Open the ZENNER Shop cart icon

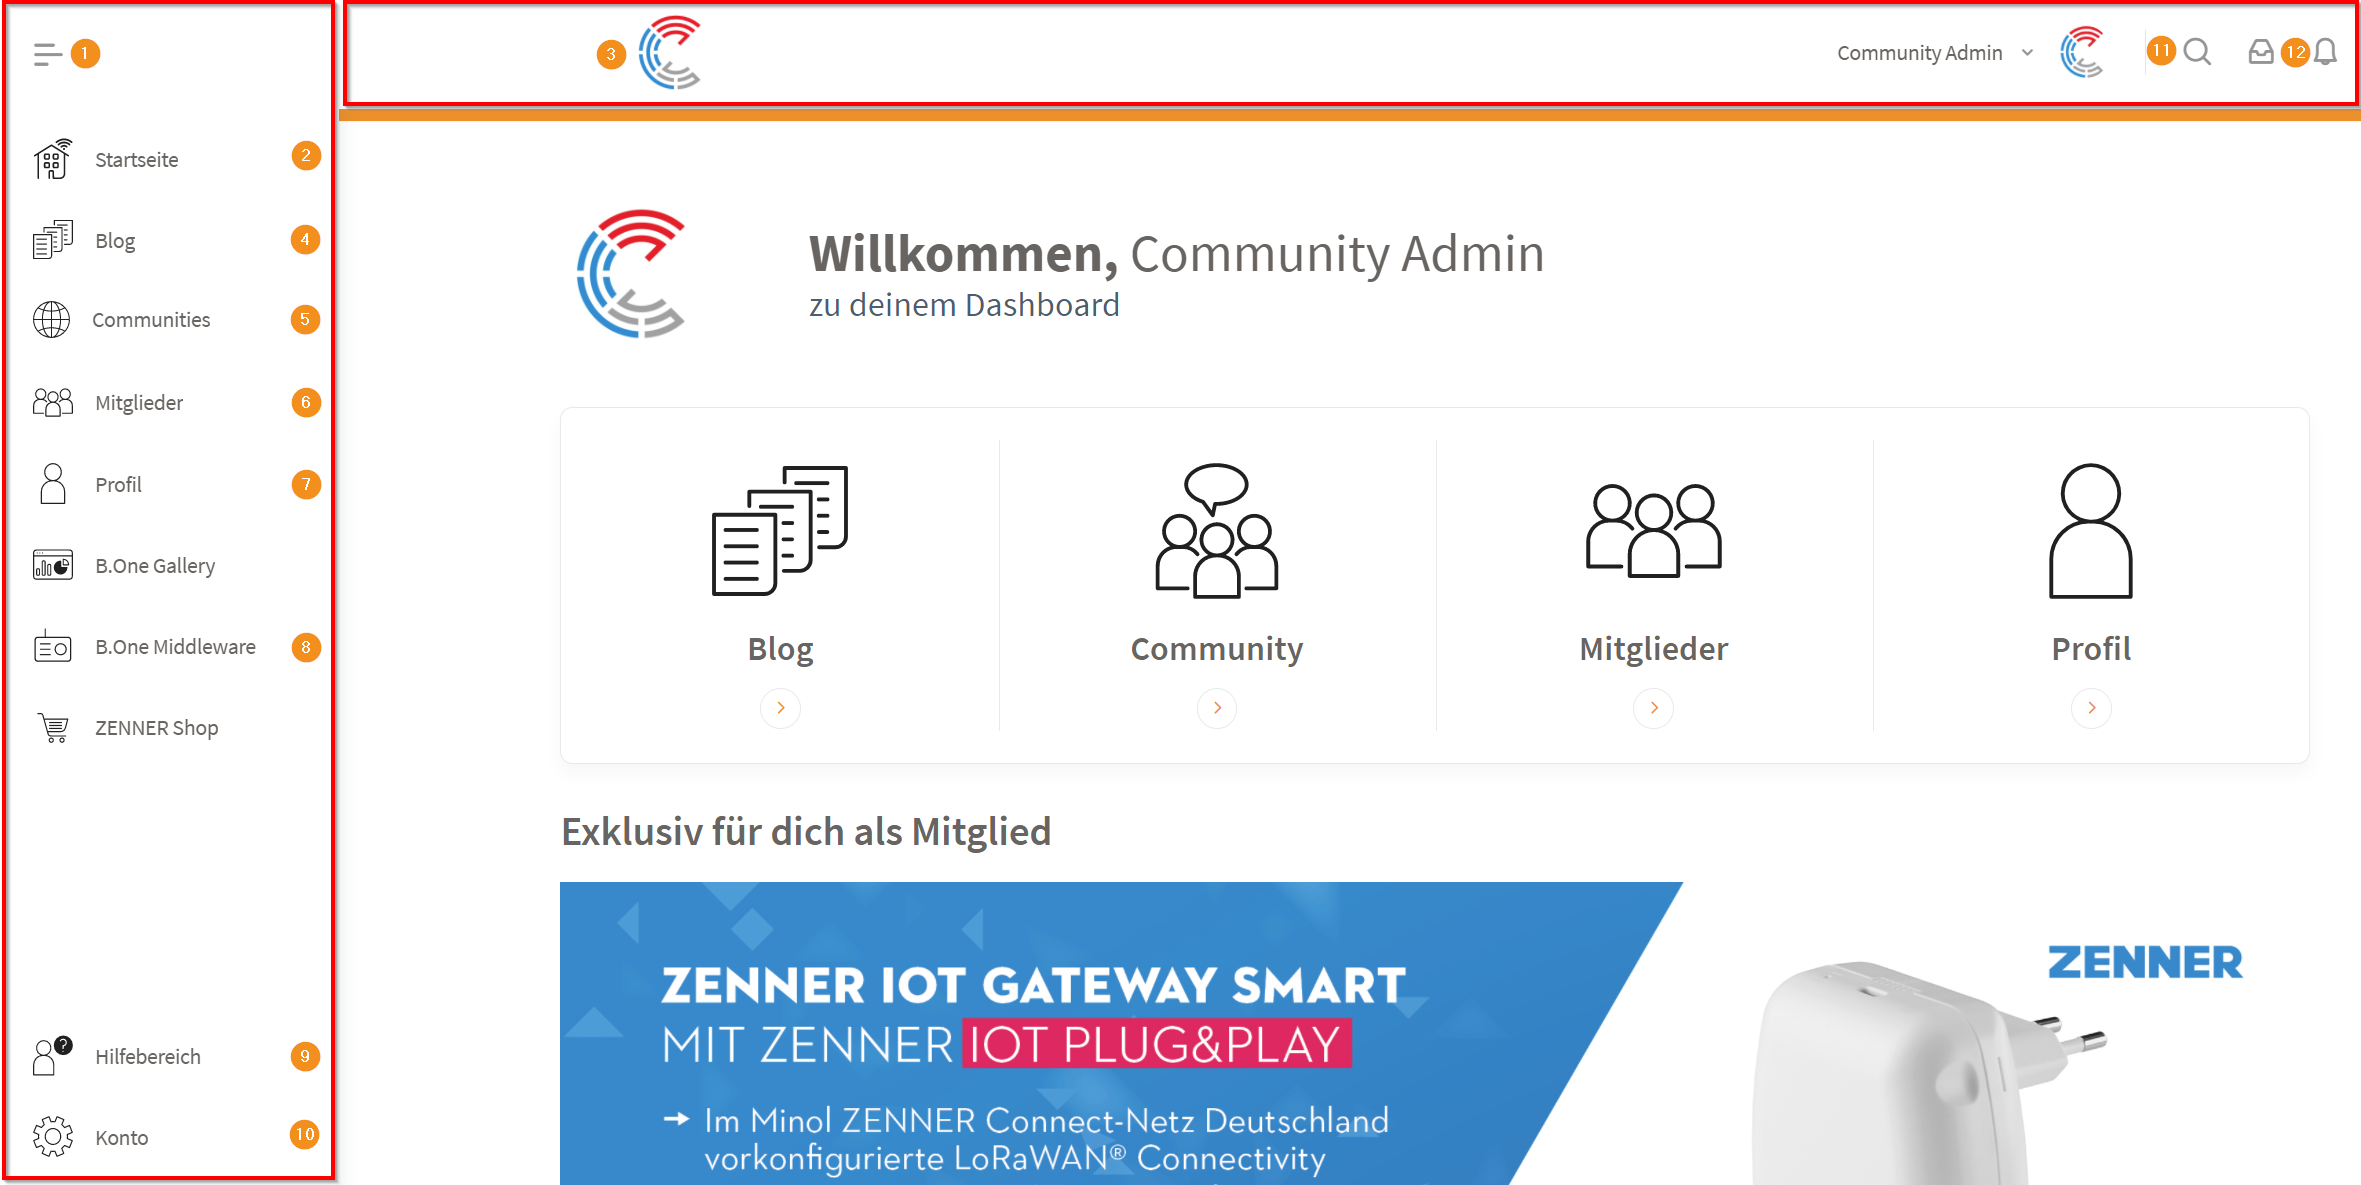pyautogui.click(x=53, y=728)
